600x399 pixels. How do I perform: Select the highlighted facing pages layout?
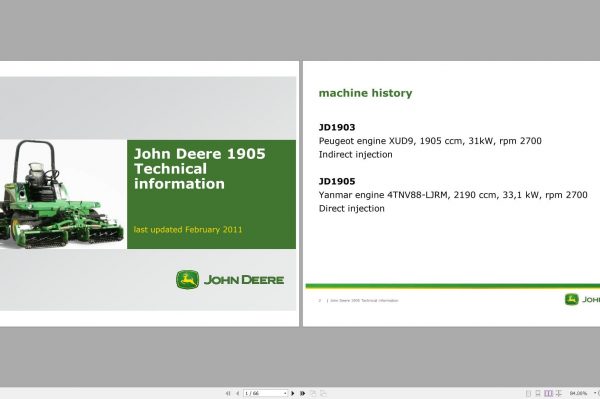pos(548,393)
